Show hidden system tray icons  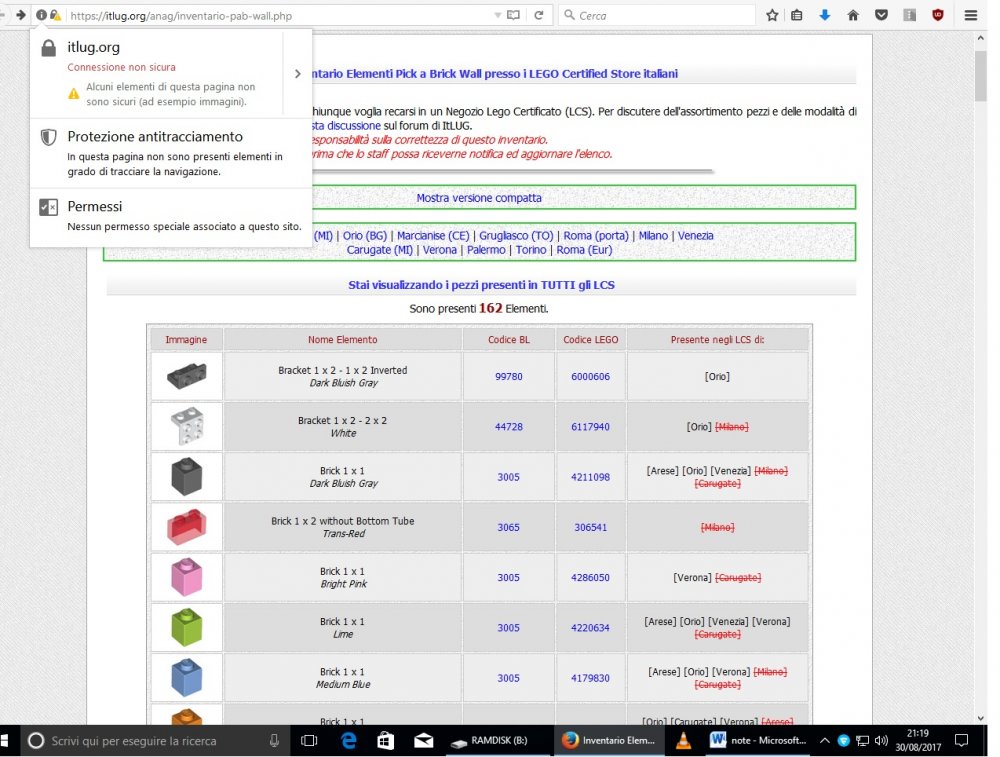click(x=825, y=740)
